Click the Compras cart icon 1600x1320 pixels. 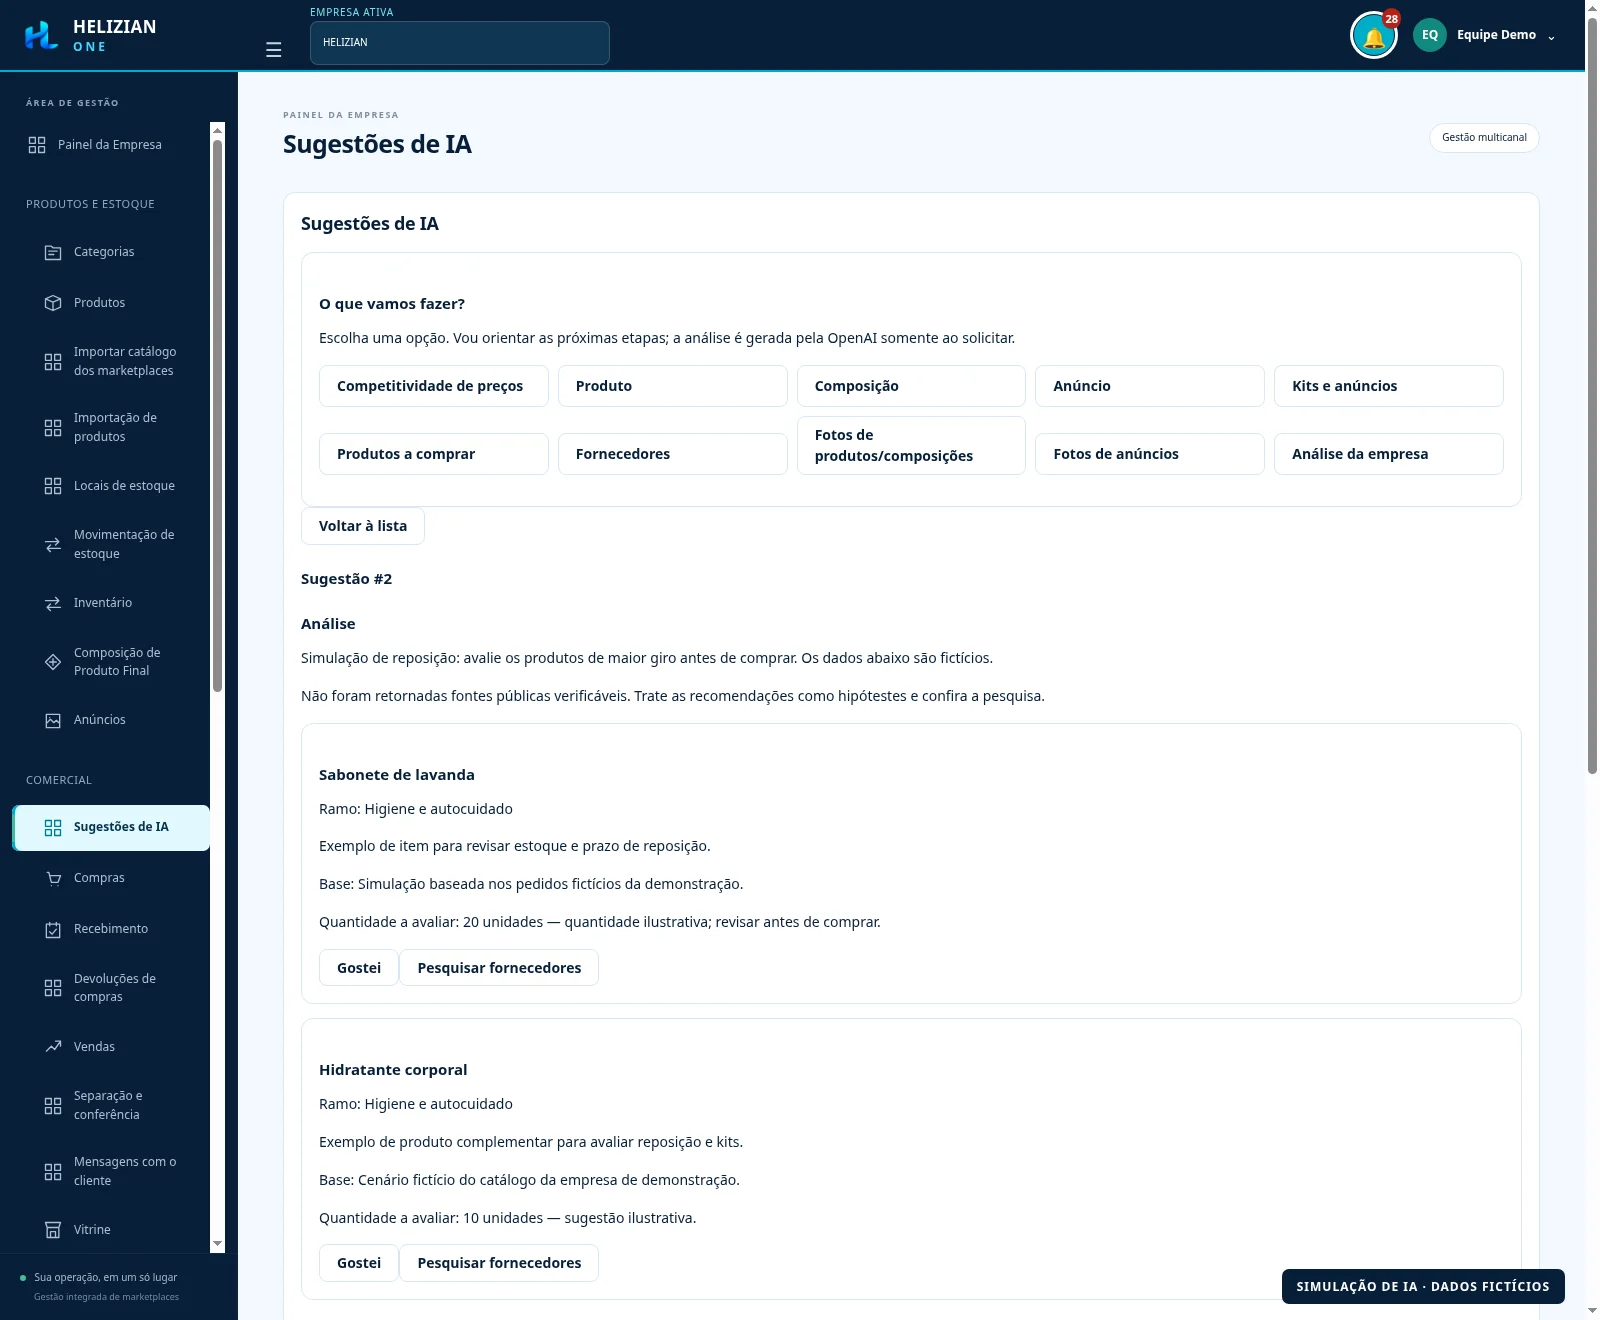pos(53,878)
